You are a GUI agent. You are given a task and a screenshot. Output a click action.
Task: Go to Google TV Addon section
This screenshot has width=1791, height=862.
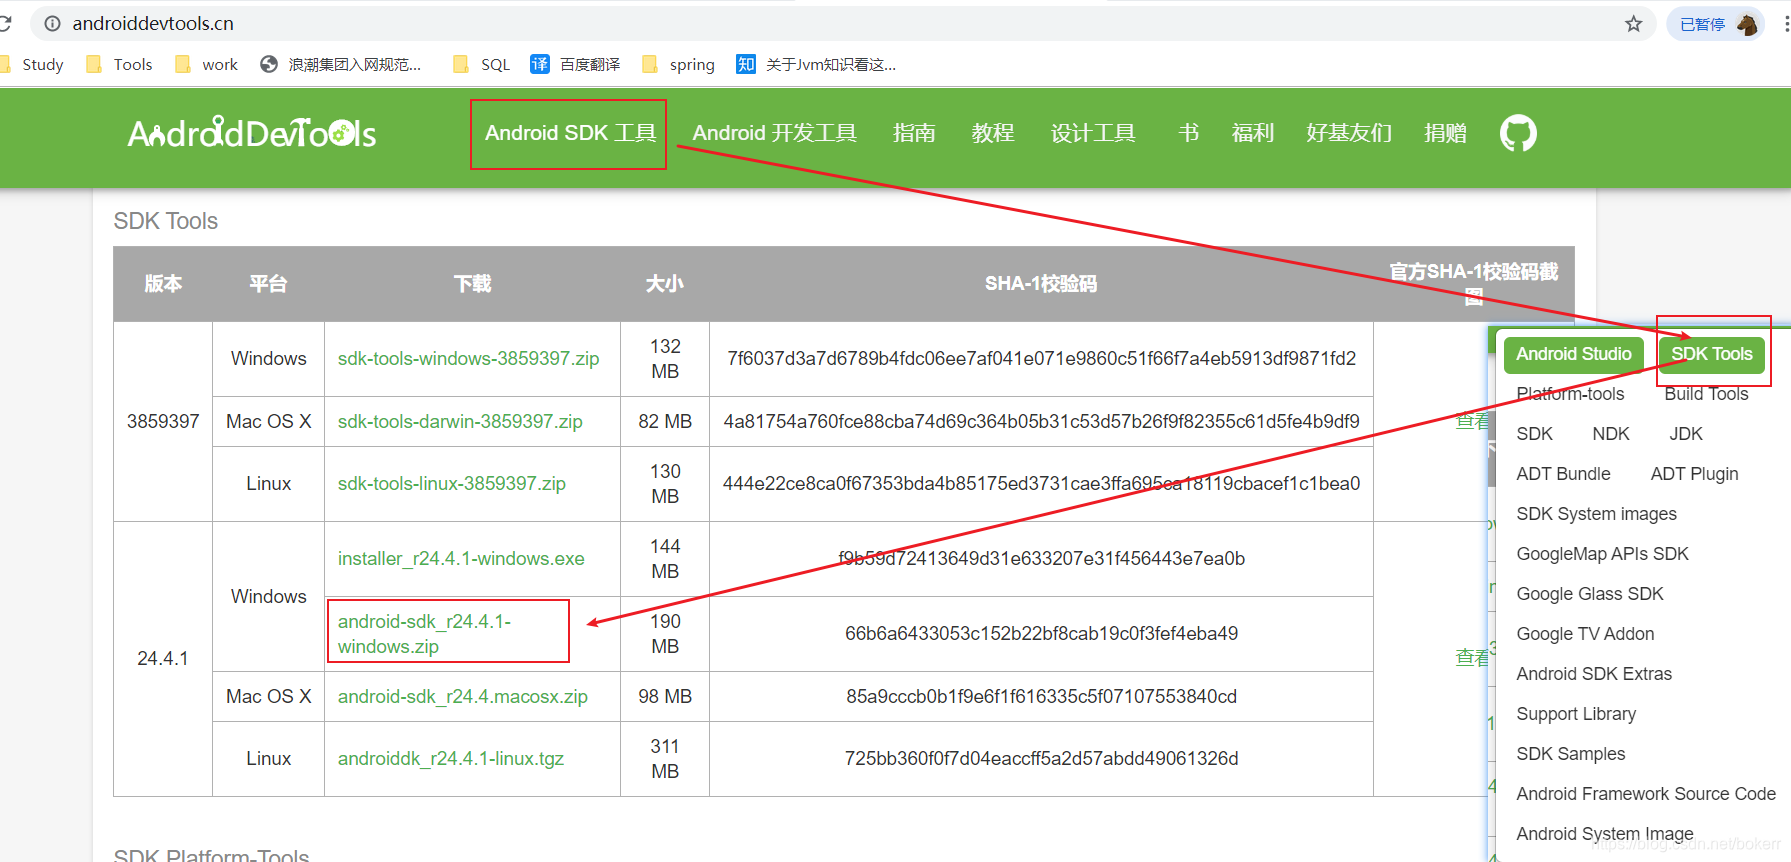1585,634
